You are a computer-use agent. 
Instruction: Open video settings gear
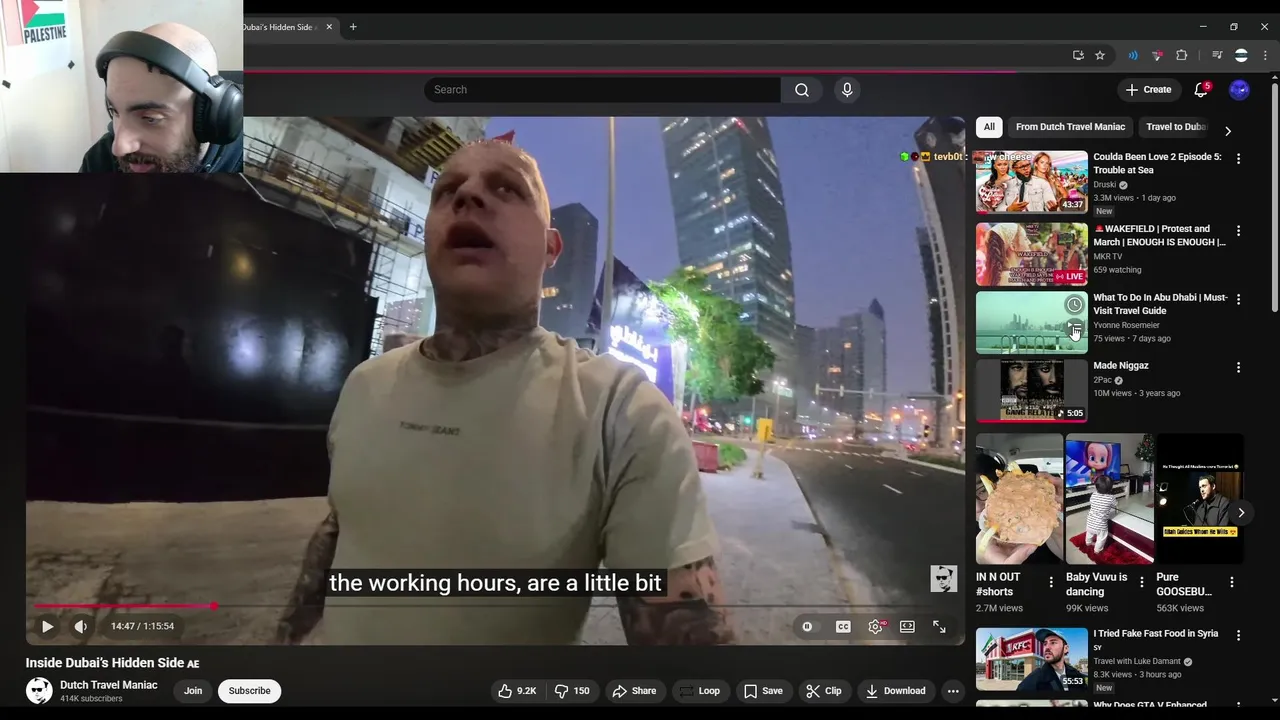pos(875,626)
